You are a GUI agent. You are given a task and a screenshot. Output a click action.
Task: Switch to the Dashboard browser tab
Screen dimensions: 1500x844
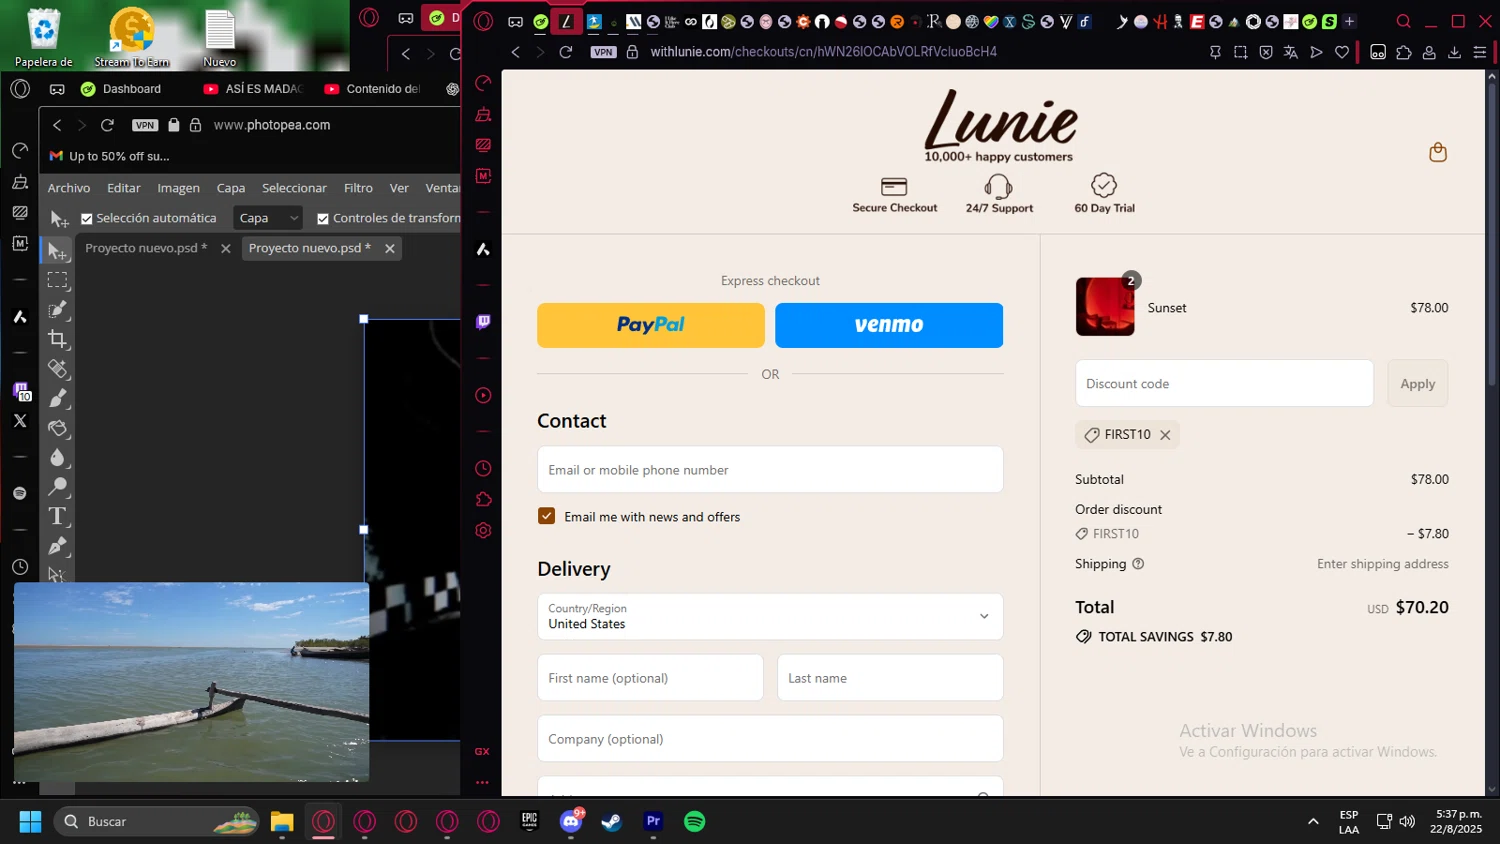122,89
